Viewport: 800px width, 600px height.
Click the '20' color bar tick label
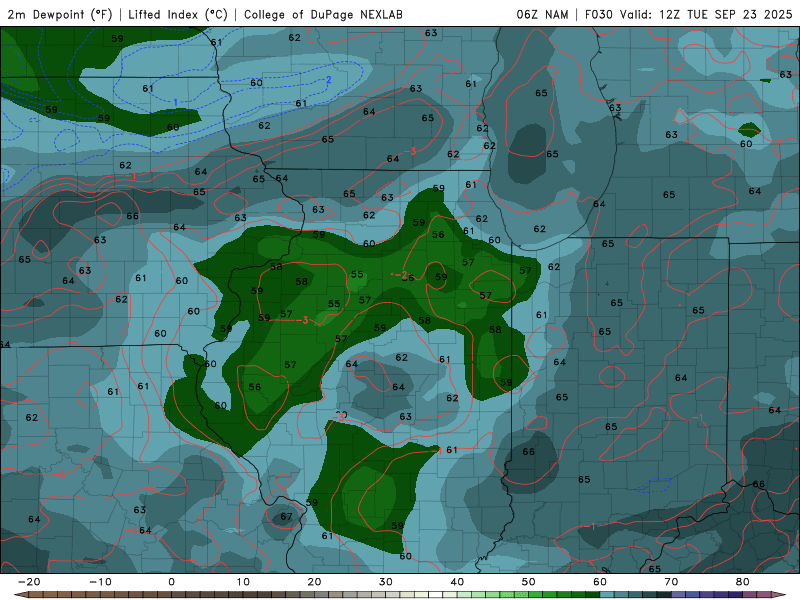click(x=314, y=582)
